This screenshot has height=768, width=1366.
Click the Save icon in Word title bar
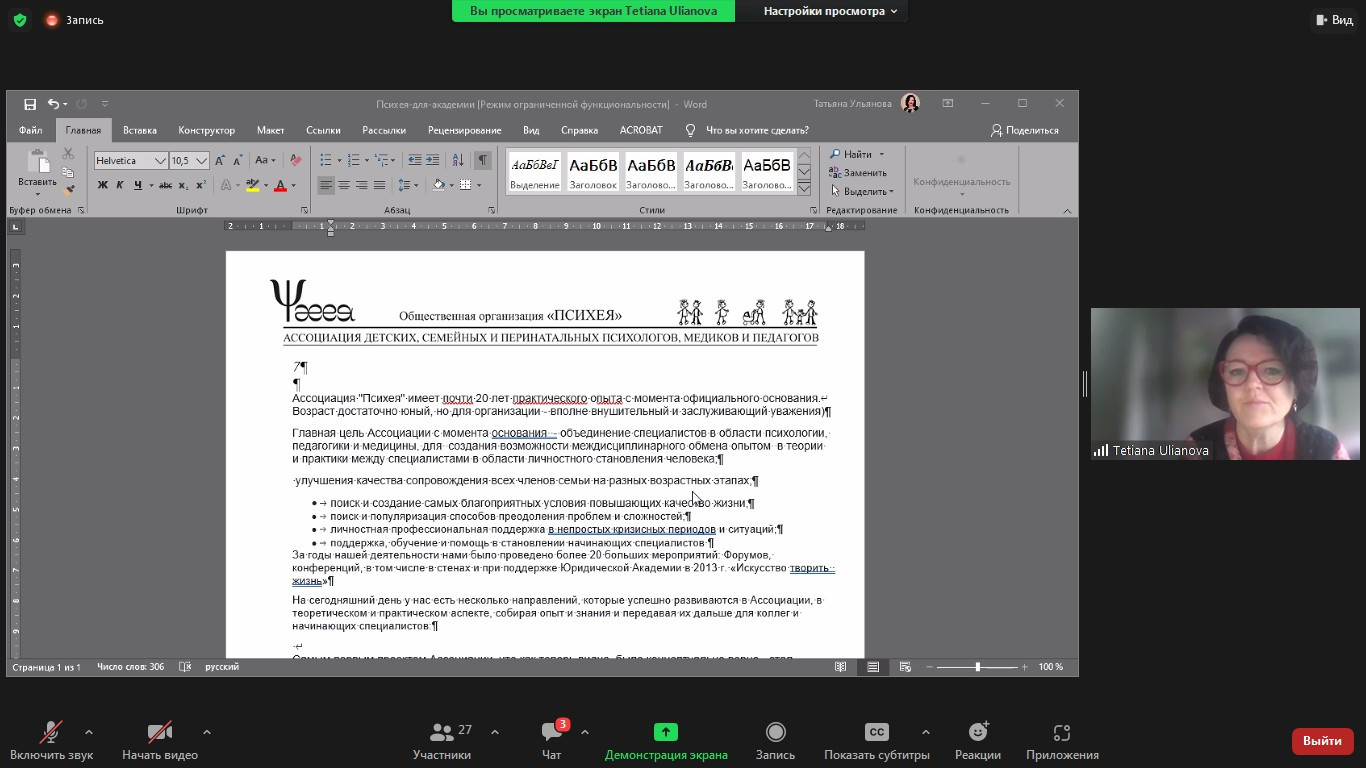(30, 104)
